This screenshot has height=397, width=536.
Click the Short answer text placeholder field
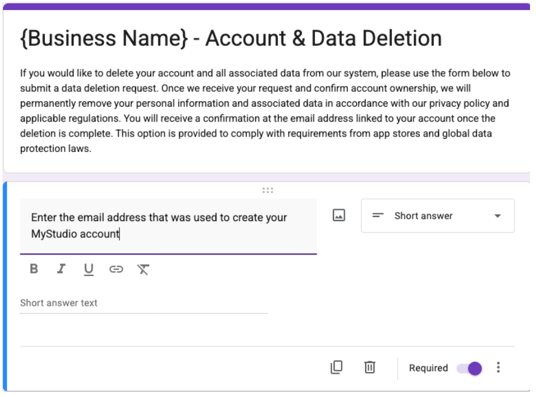tap(144, 303)
